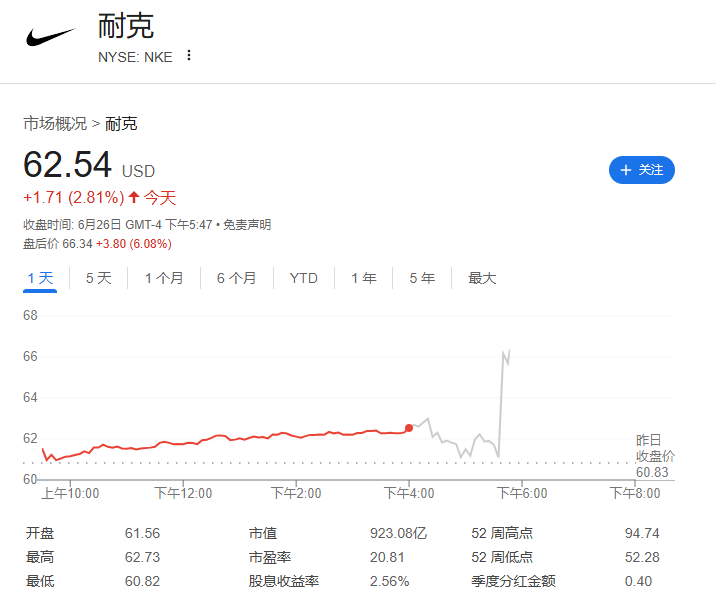
Task: Open the 市场概况 breadcrumb link
Action: 55,123
